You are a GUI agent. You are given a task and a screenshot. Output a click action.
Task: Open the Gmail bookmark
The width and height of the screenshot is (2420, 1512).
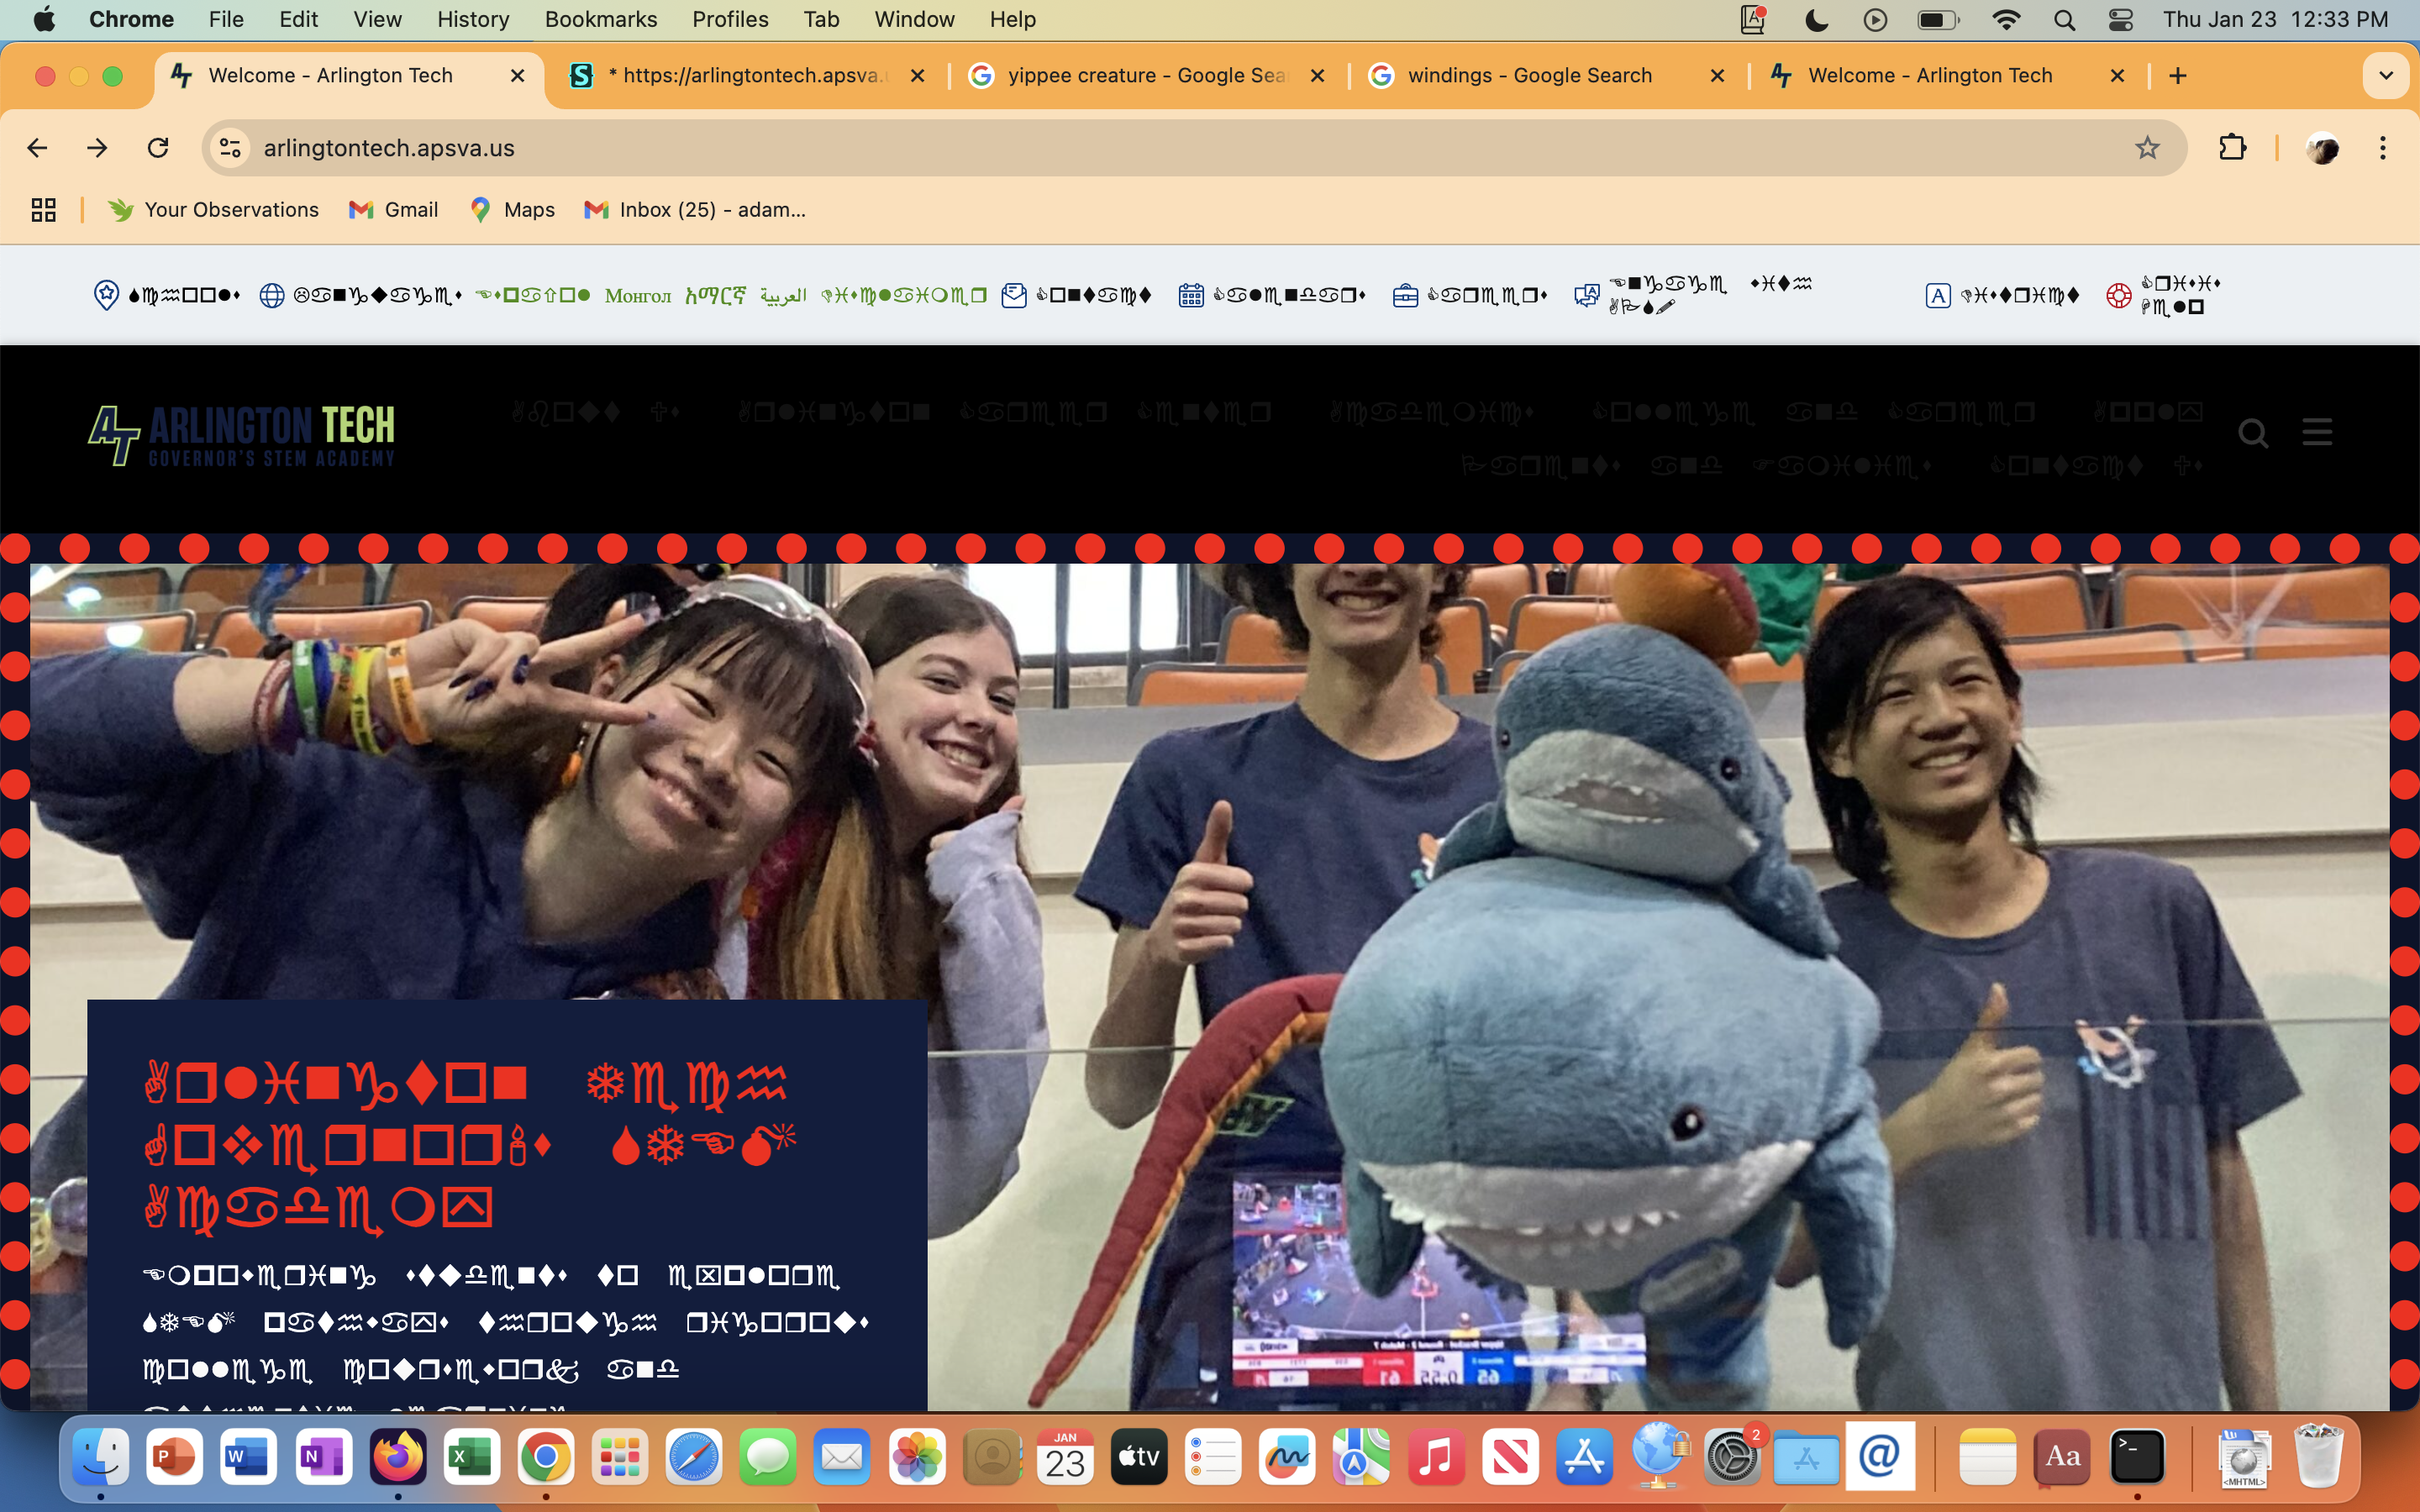click(x=393, y=210)
